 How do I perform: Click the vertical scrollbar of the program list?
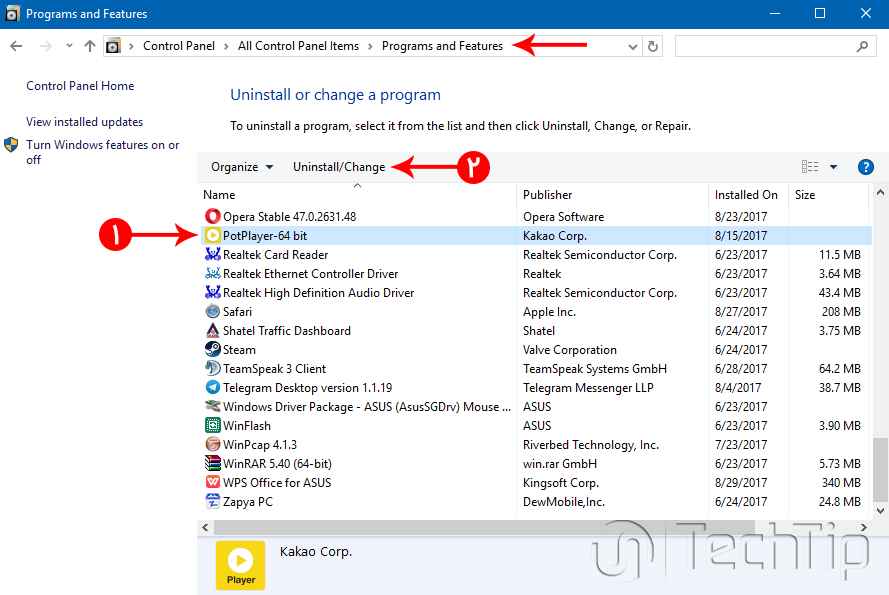point(880,350)
